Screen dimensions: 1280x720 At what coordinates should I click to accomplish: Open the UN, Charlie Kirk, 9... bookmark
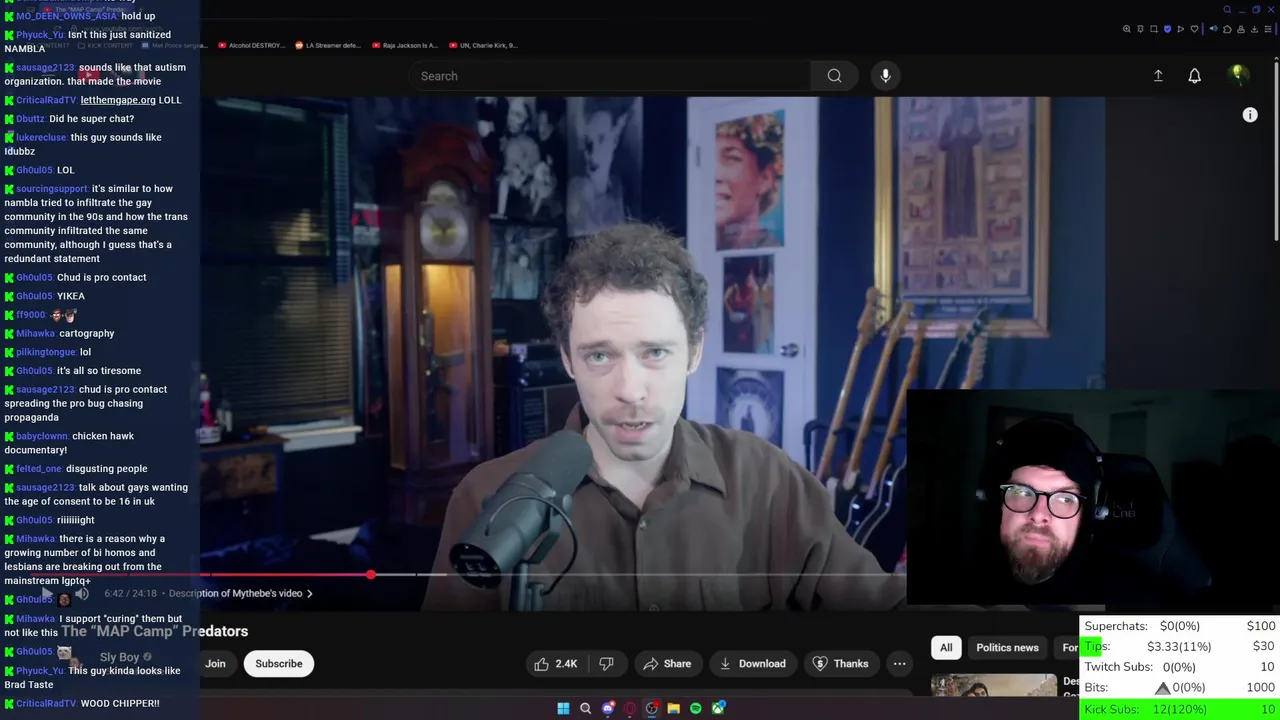pos(483,45)
